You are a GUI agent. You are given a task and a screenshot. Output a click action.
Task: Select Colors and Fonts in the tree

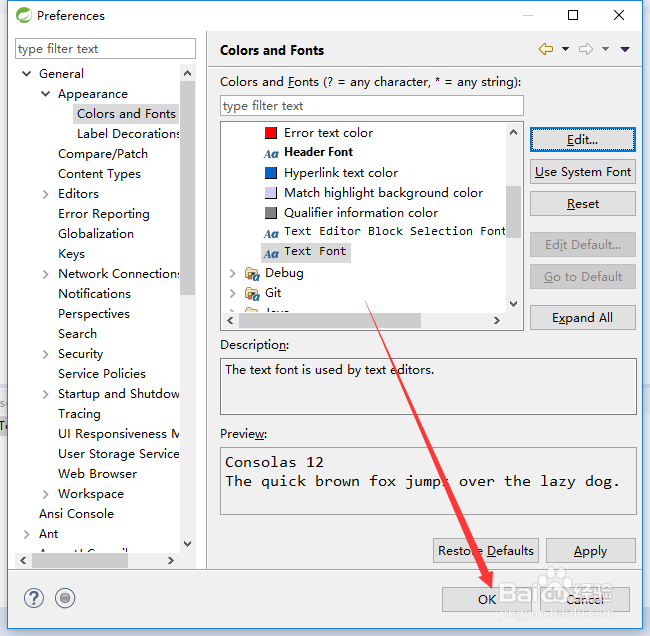[x=126, y=114]
